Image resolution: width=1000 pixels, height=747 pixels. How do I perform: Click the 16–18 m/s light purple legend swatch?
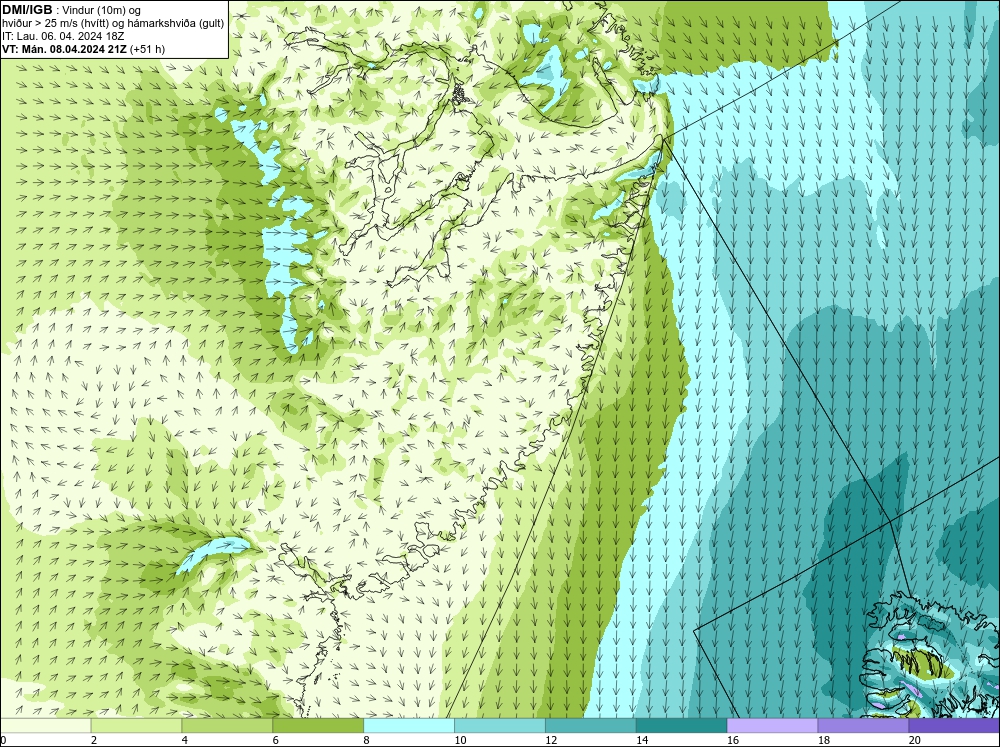click(x=772, y=725)
